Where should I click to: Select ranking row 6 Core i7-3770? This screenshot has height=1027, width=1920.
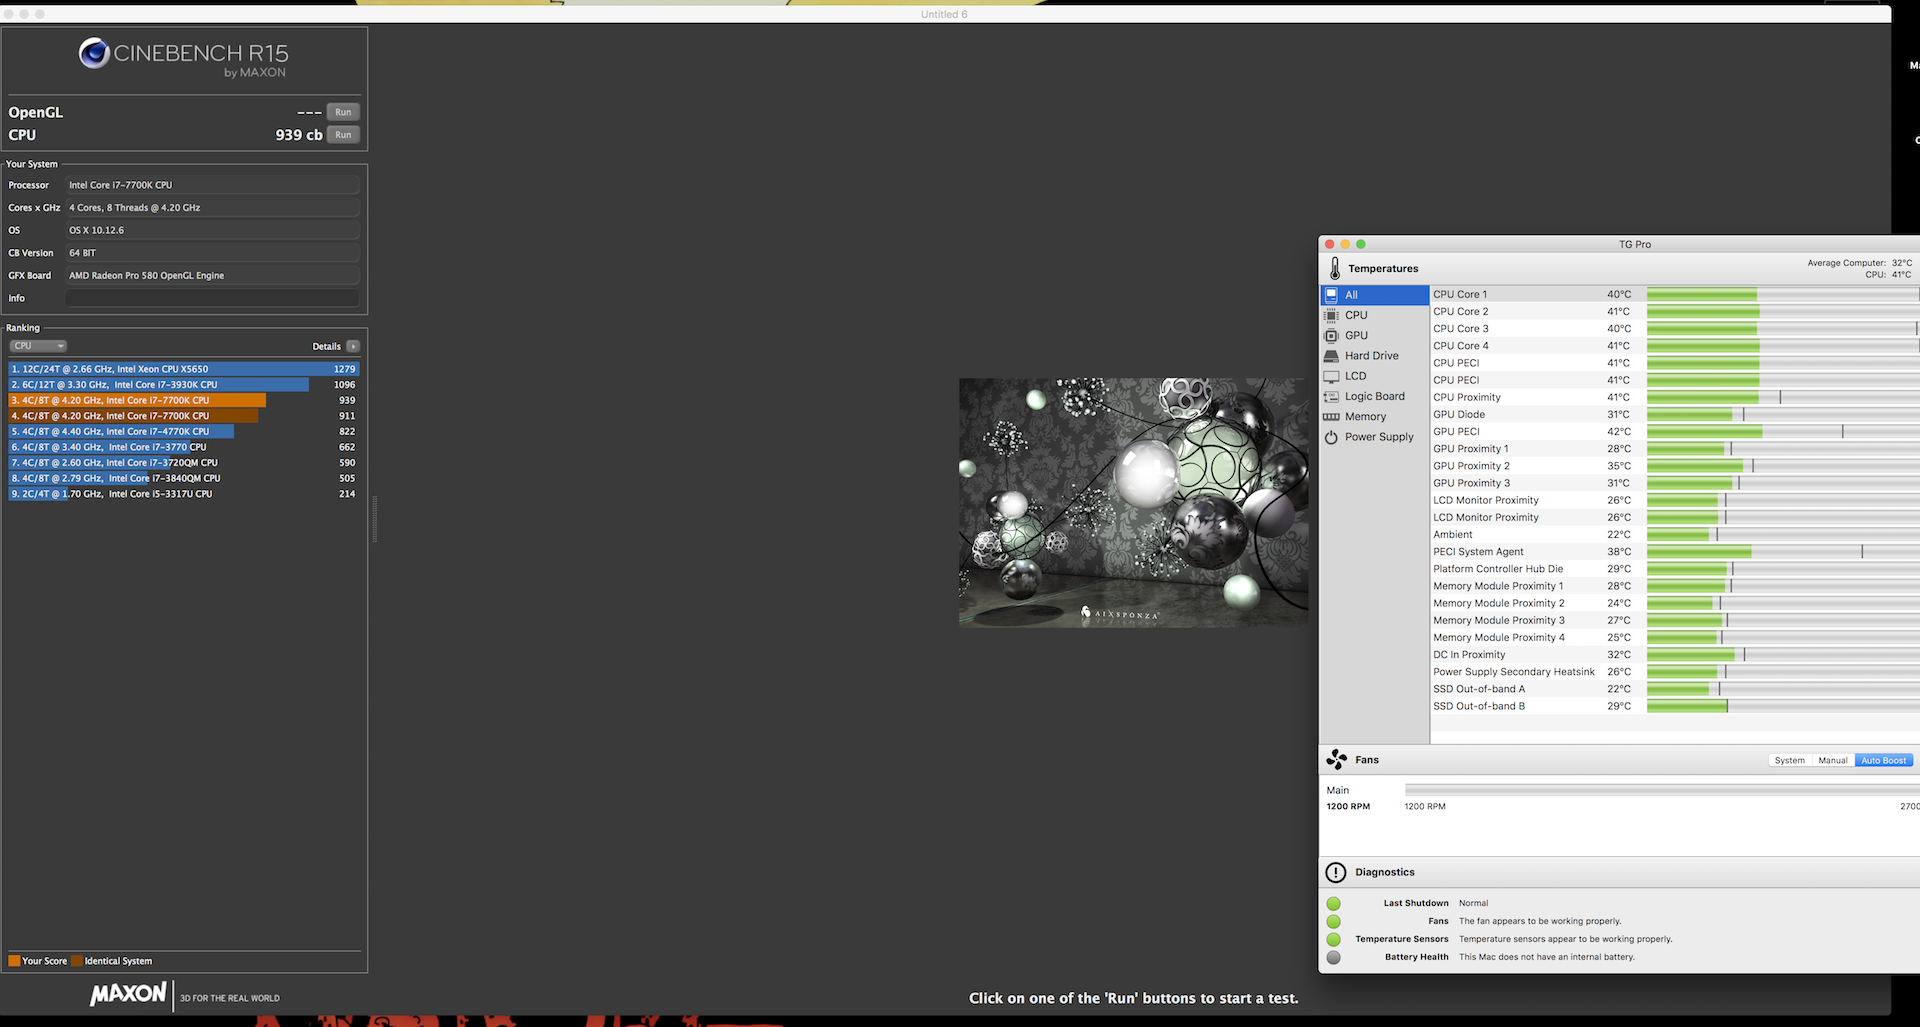point(184,447)
